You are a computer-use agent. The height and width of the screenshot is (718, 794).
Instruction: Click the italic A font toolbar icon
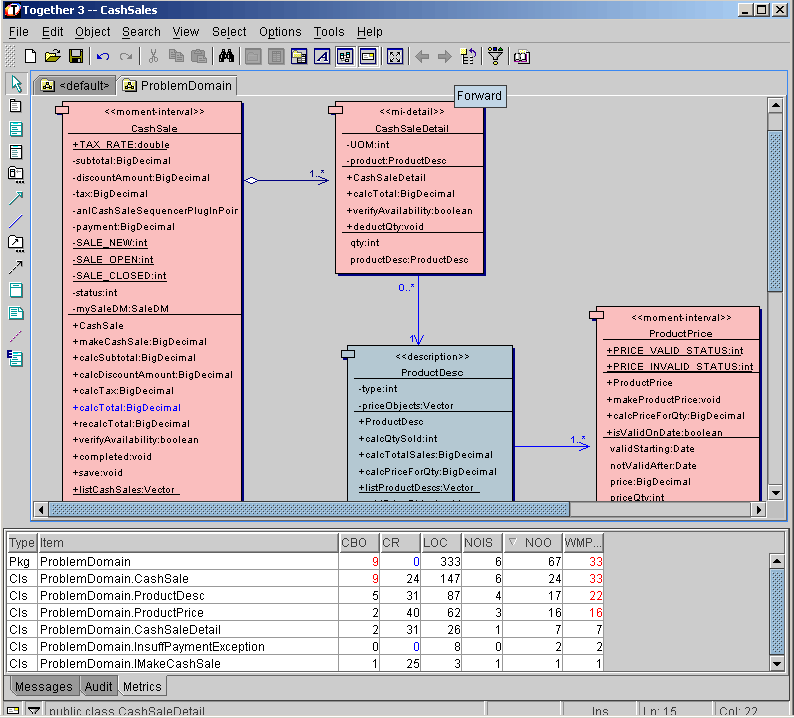pos(322,56)
